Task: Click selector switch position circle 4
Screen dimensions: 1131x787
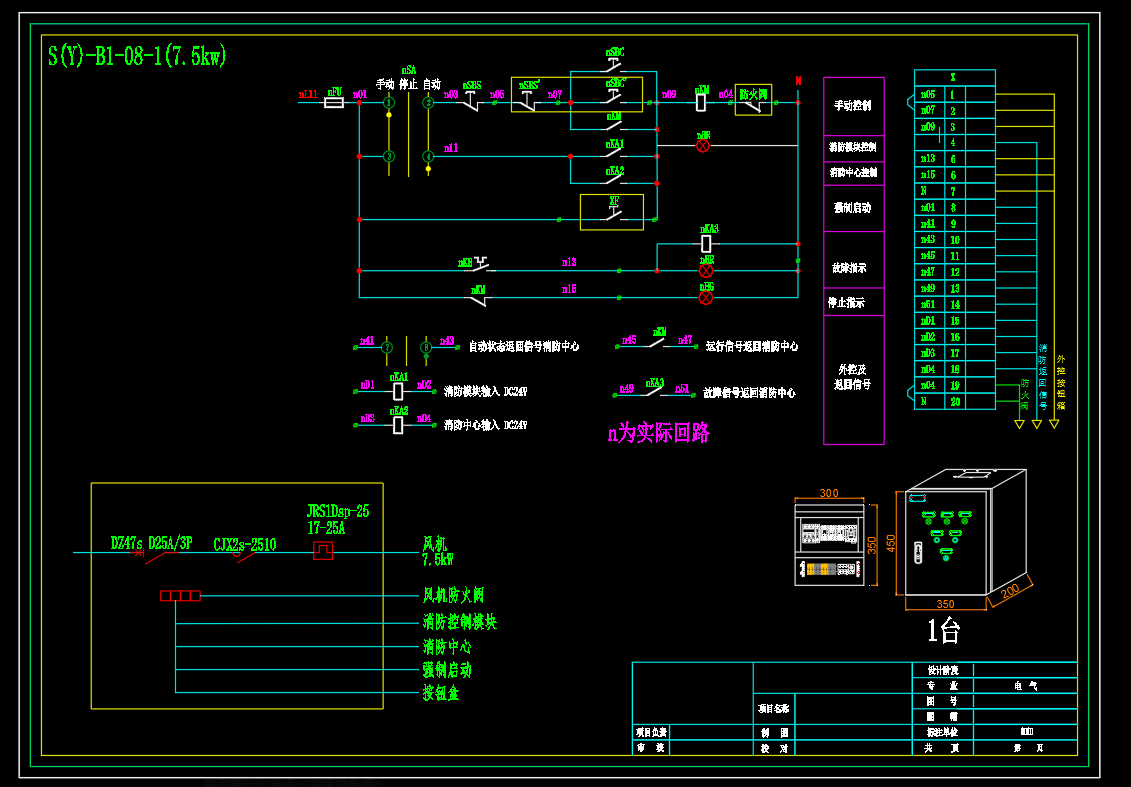Action: [428, 156]
